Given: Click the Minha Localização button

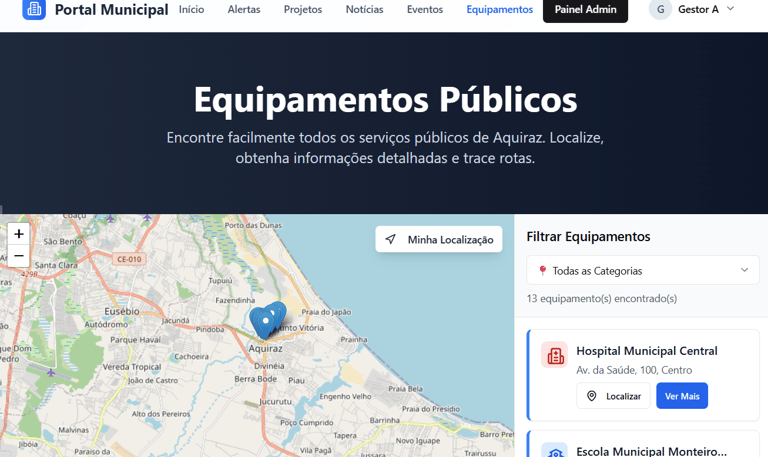Looking at the screenshot, I should [x=439, y=240].
